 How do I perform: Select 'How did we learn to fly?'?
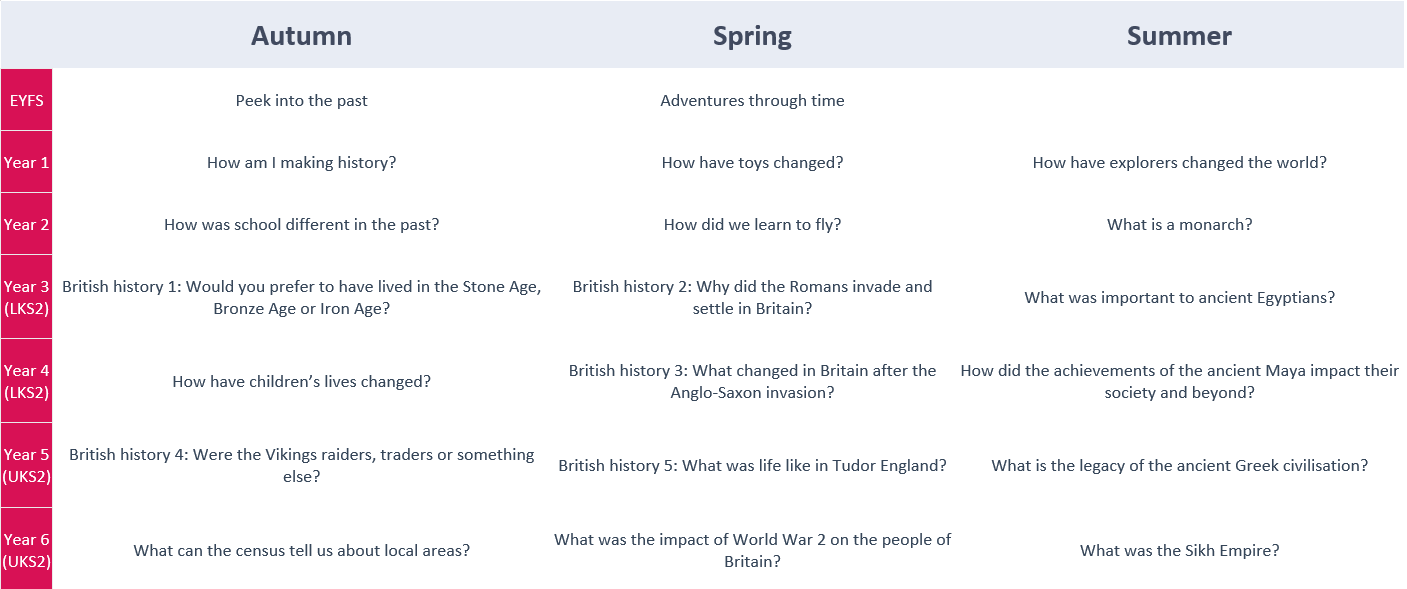752,224
